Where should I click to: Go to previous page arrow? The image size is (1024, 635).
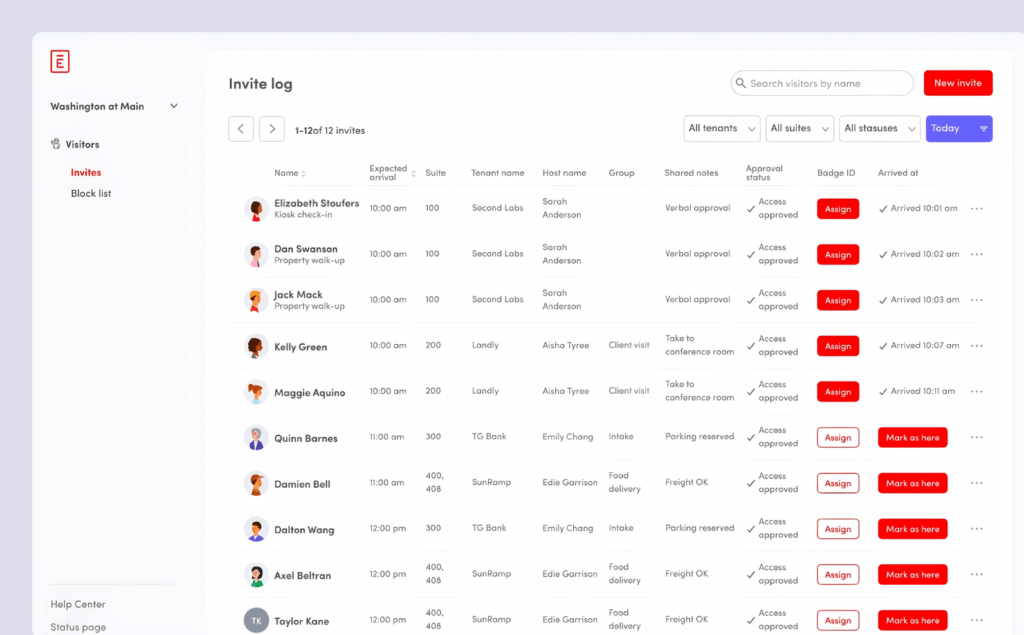click(x=241, y=129)
